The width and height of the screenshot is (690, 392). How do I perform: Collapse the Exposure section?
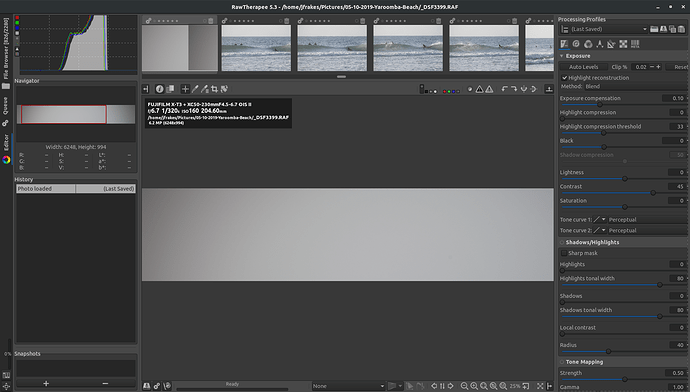click(x=562, y=56)
